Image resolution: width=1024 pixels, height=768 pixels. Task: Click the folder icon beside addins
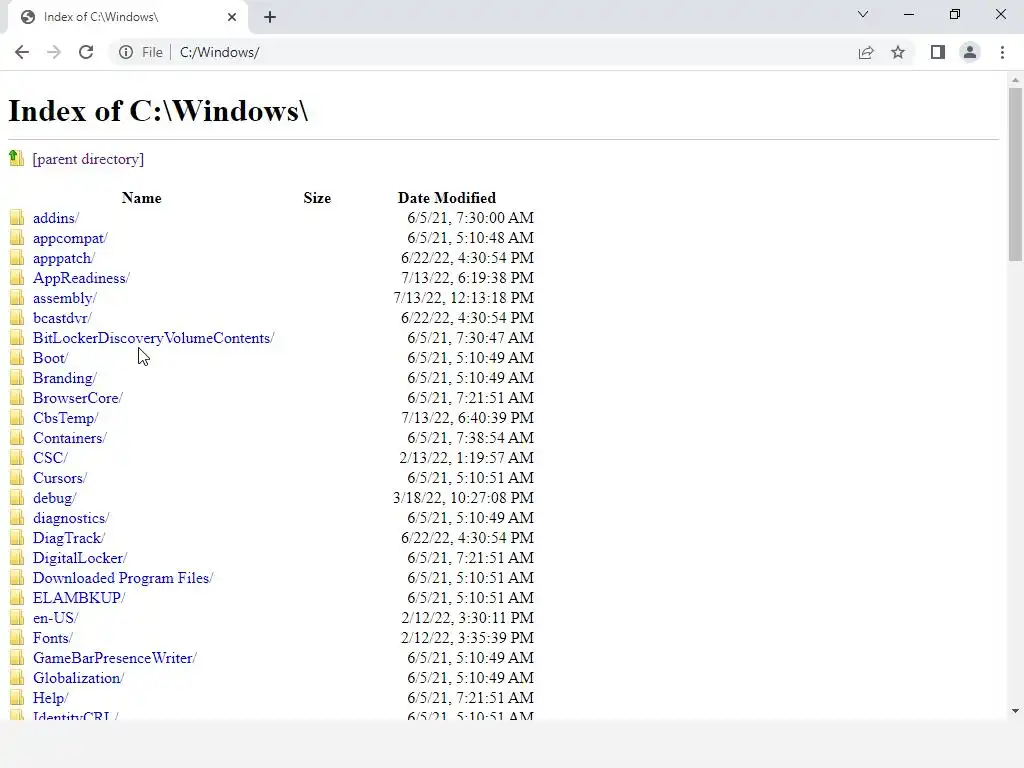pyautogui.click(x=17, y=217)
